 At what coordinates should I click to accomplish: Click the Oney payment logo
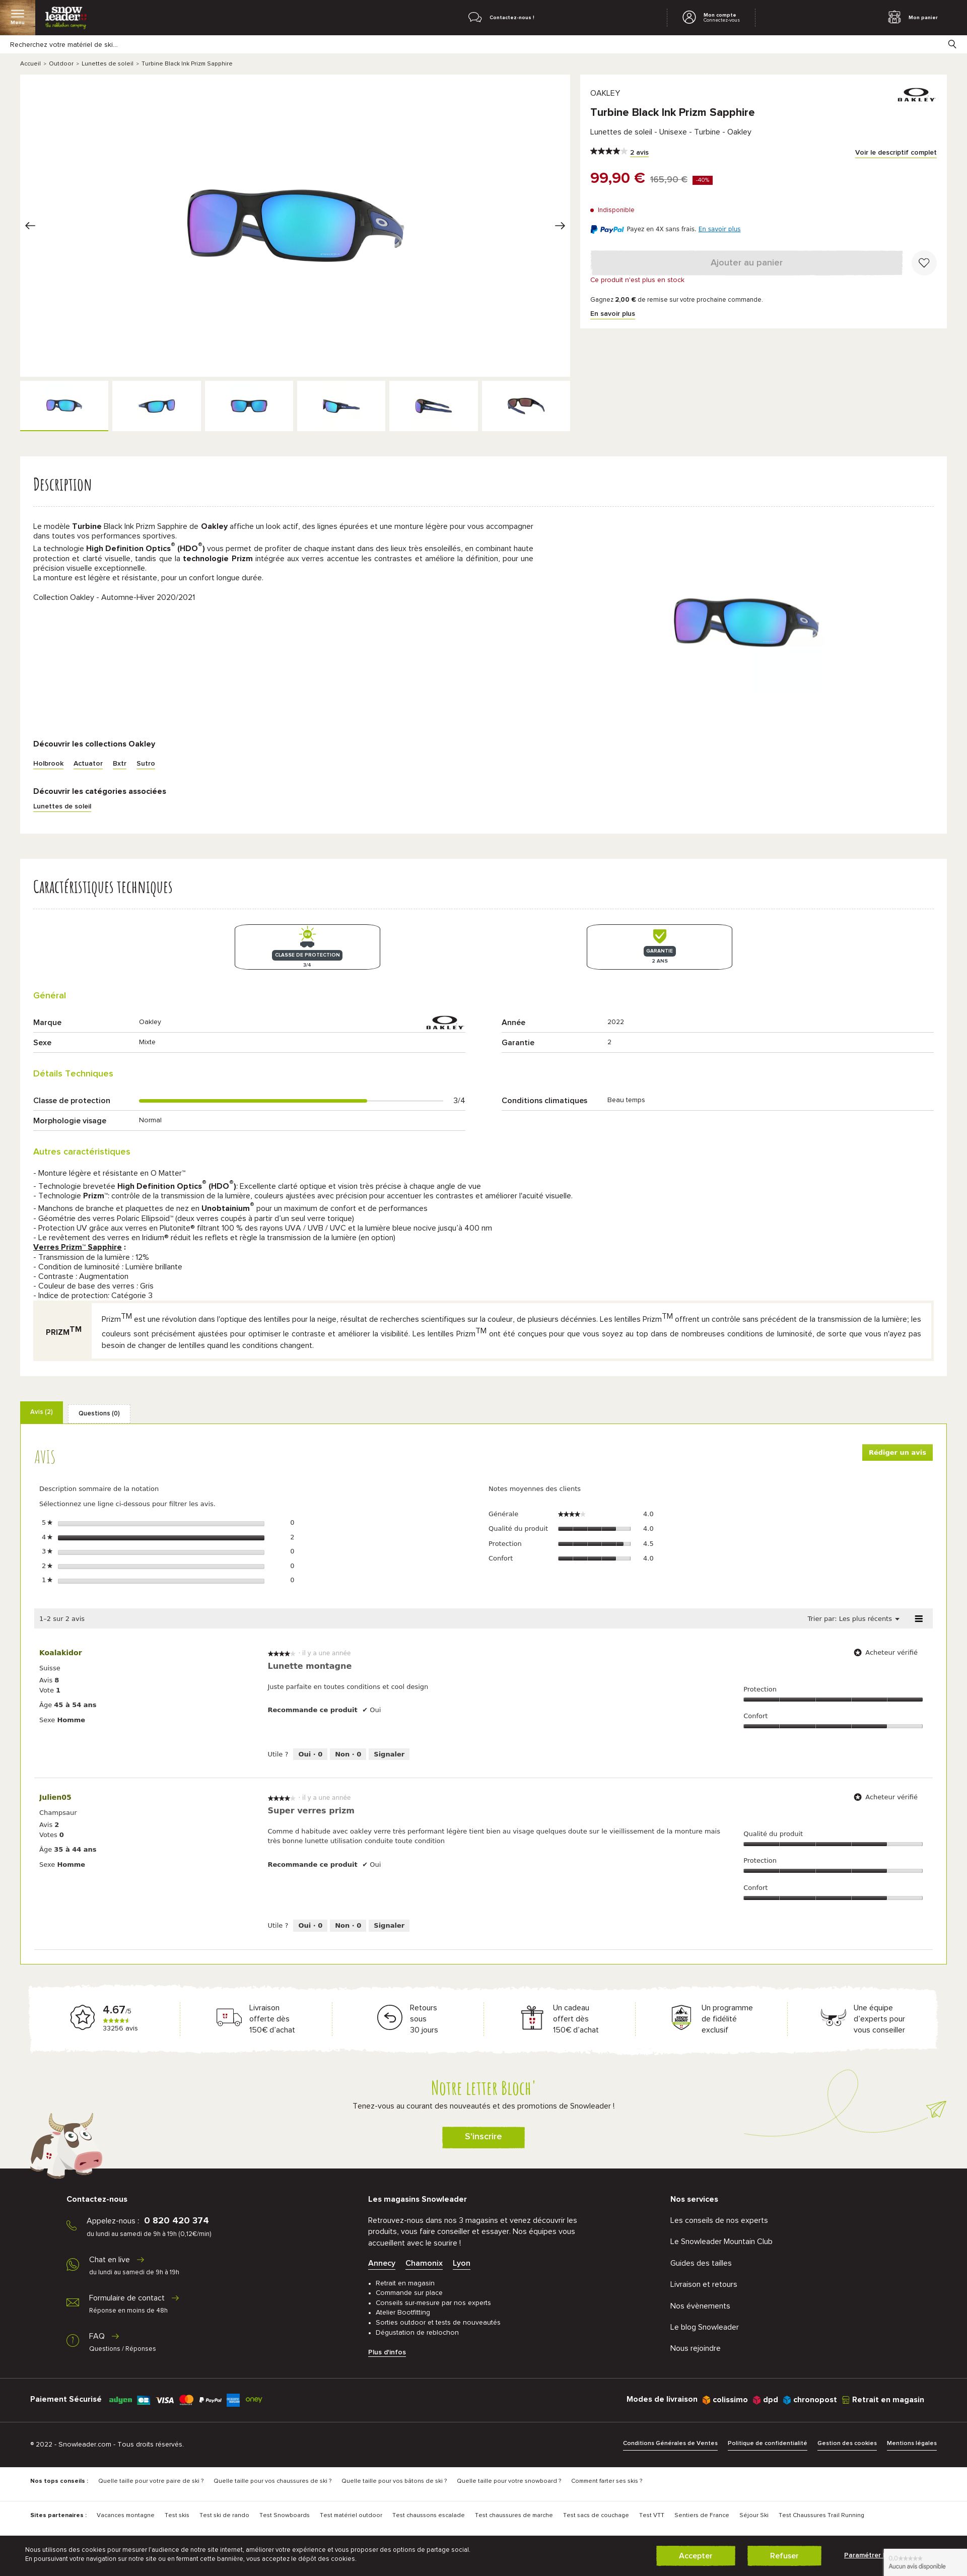(254, 2399)
